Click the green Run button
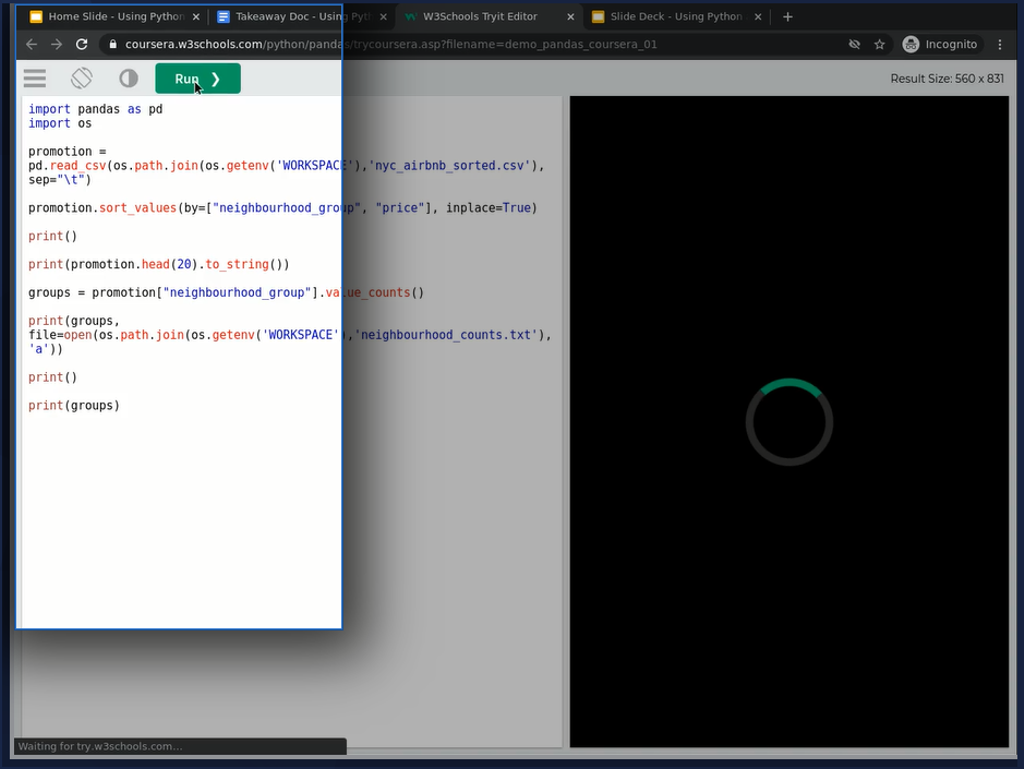Image resolution: width=1024 pixels, height=769 pixels. pos(198,79)
